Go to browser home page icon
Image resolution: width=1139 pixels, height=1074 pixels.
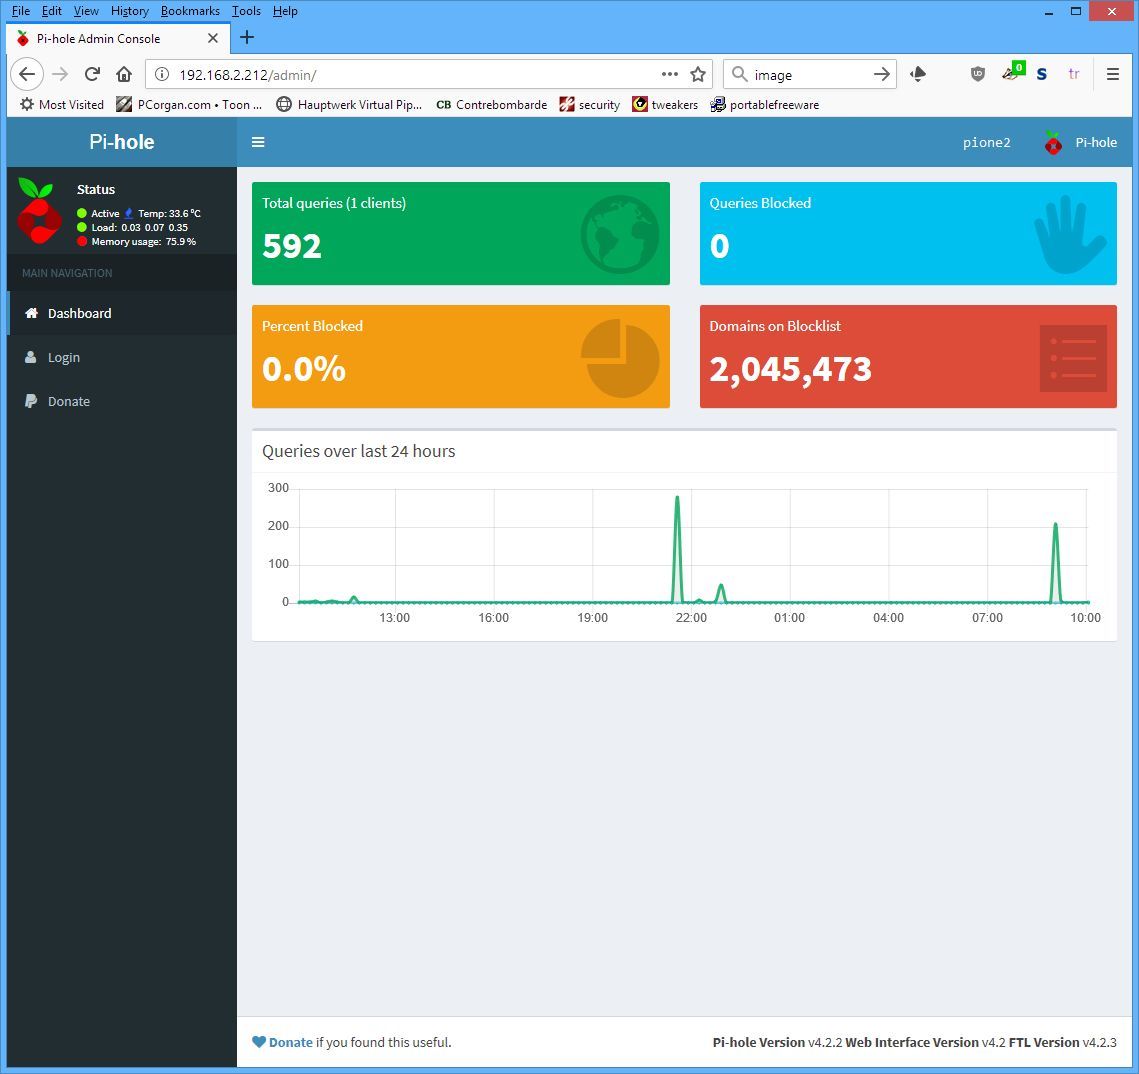pos(124,74)
